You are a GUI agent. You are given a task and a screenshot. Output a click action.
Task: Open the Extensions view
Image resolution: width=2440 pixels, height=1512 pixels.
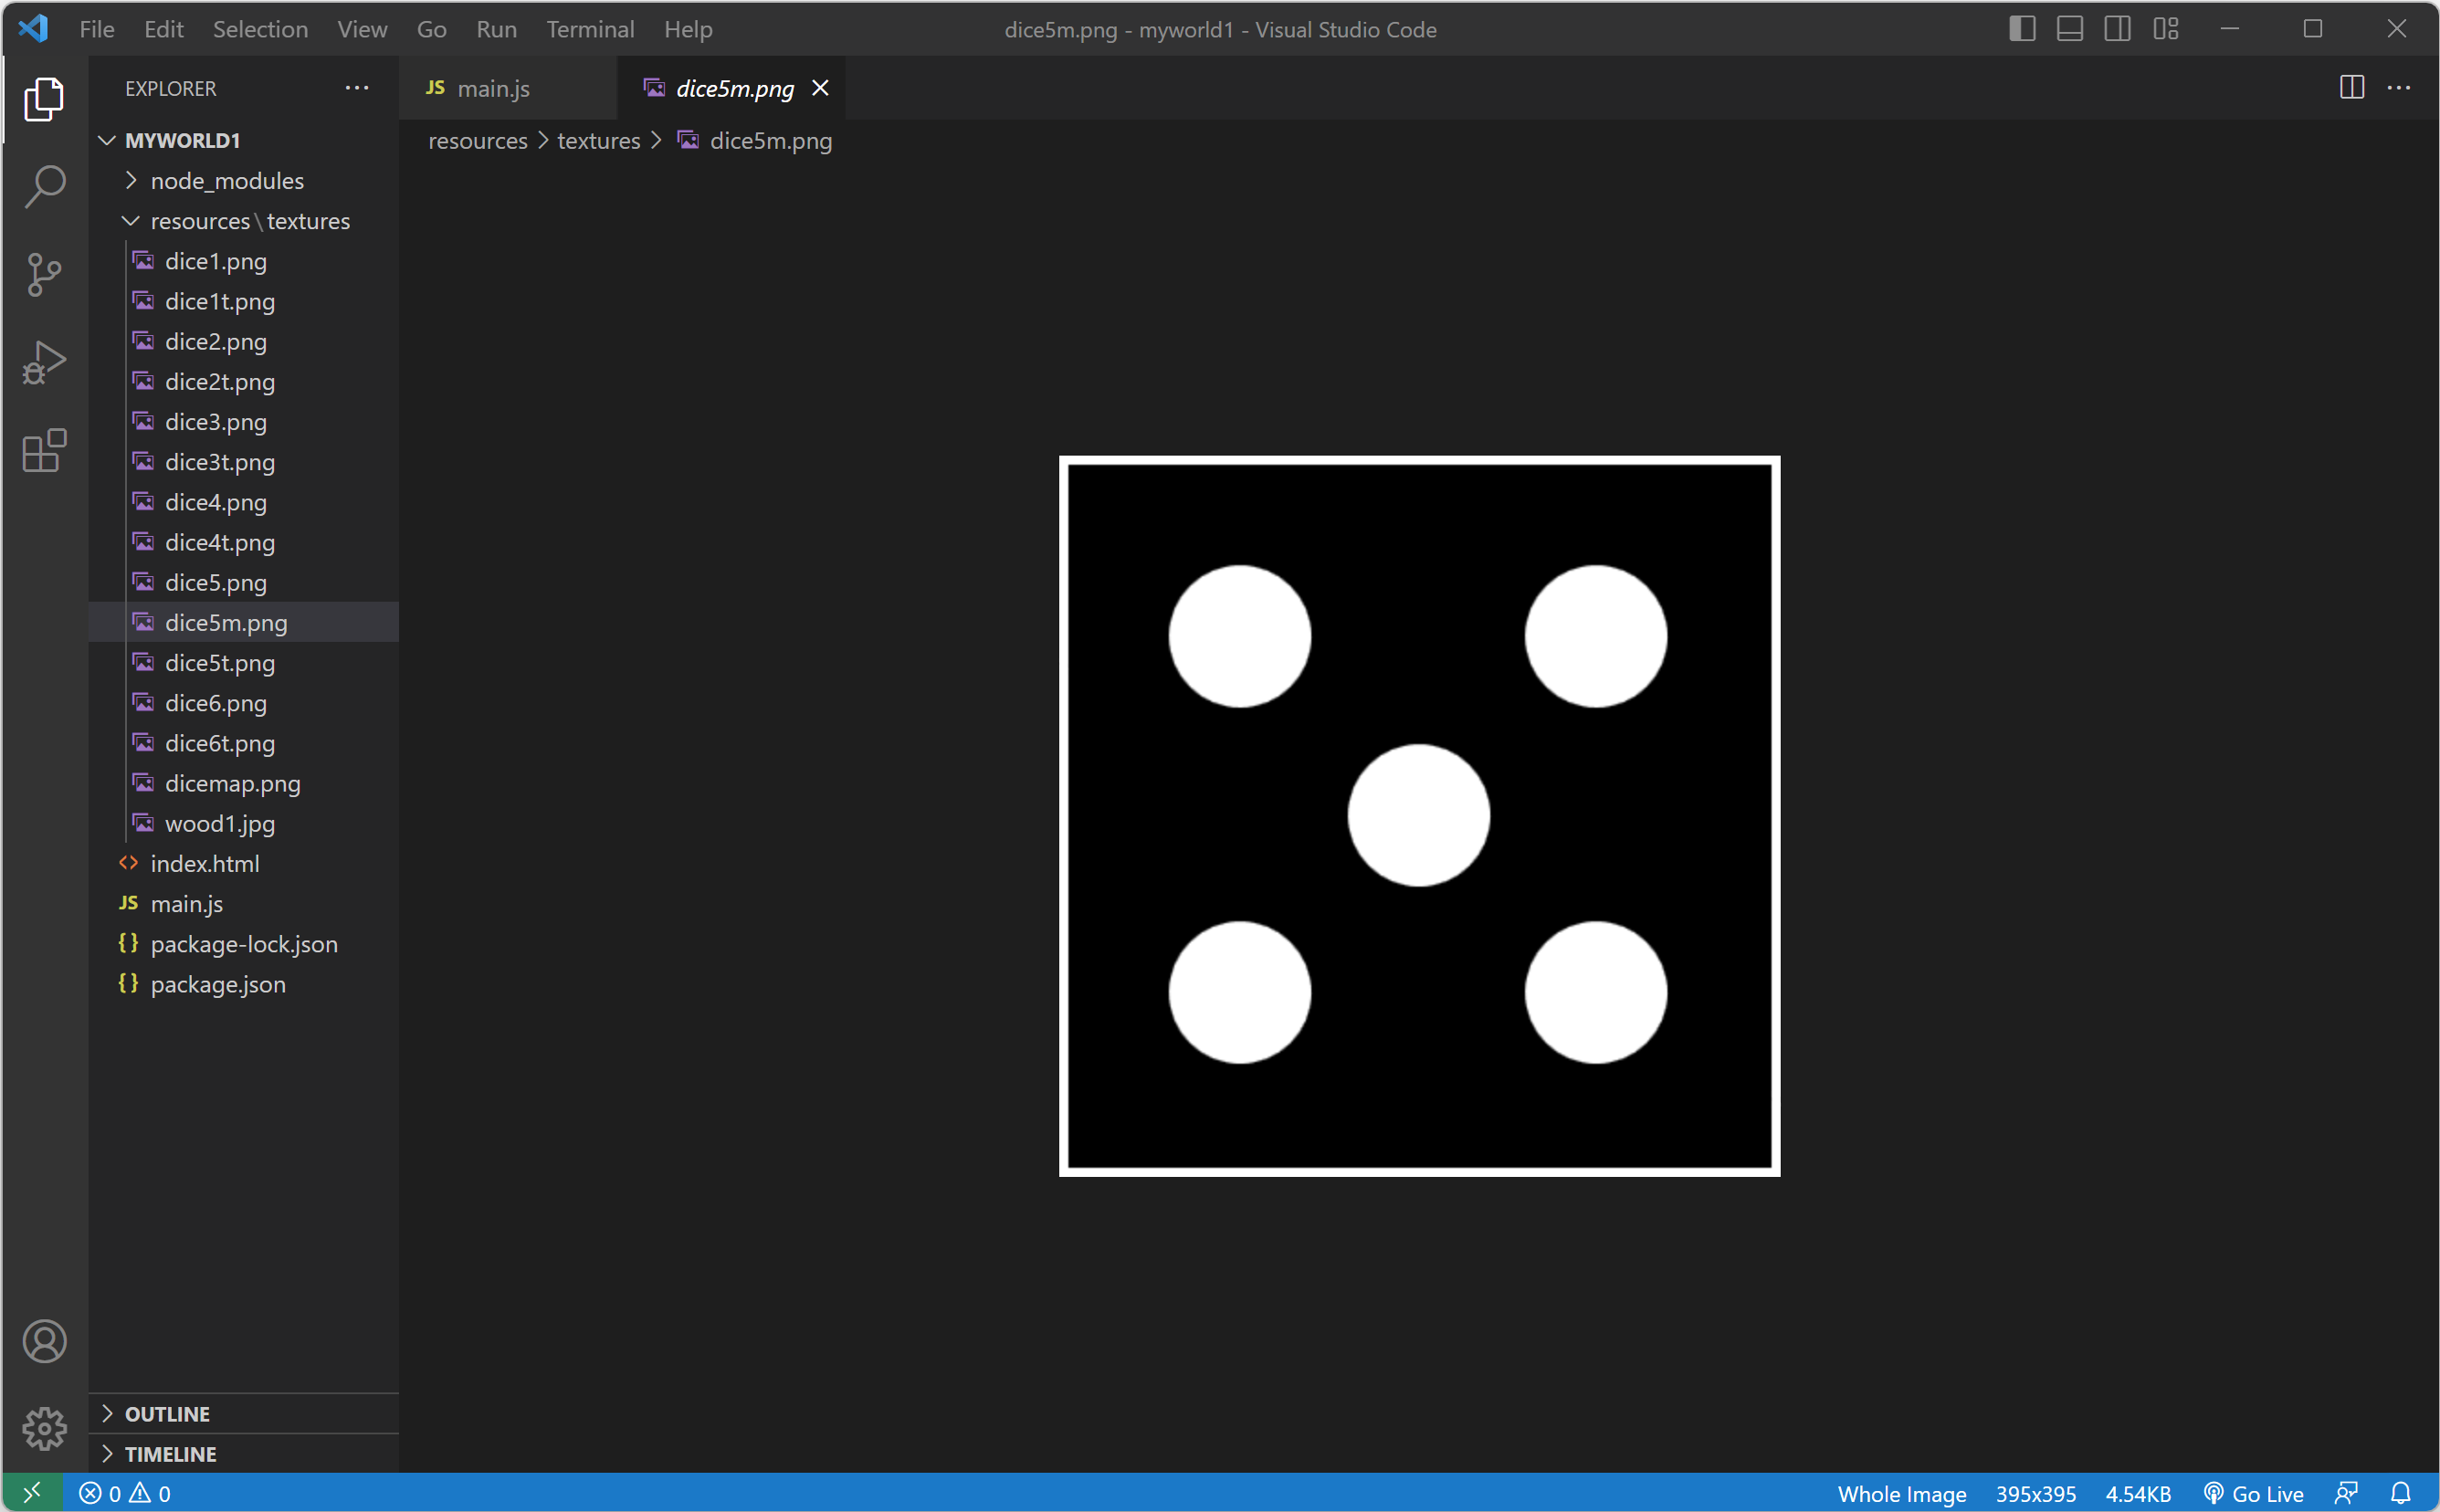coord(45,451)
